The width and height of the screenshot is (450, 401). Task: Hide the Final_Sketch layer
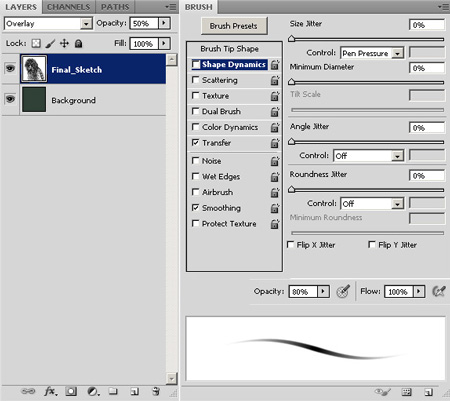click(10, 69)
